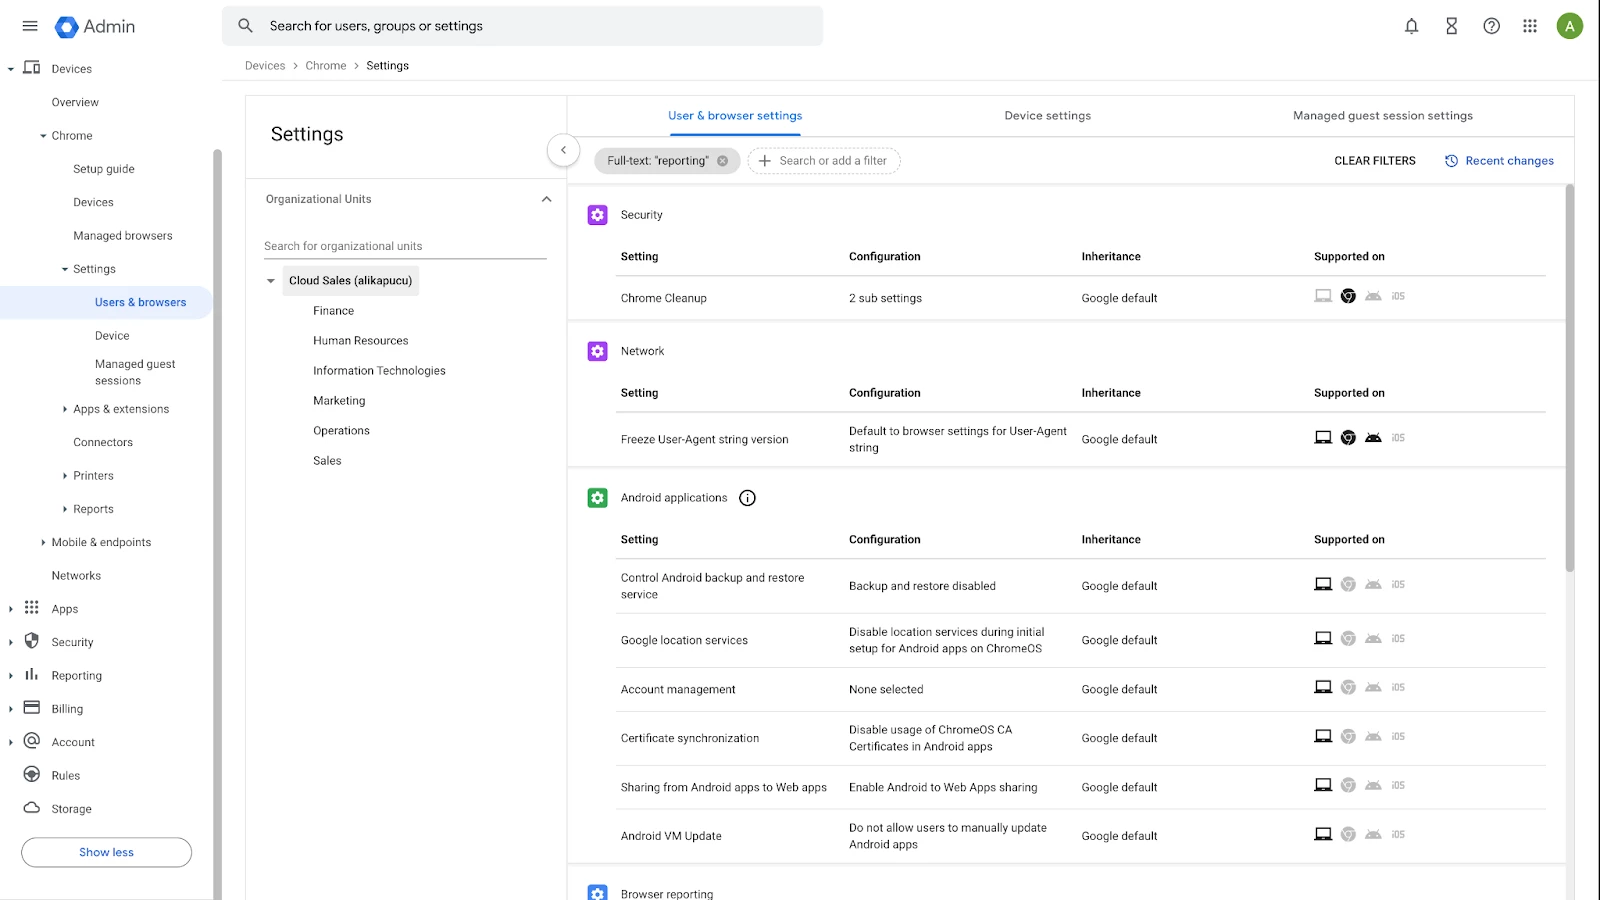Image resolution: width=1600 pixels, height=900 pixels.
Task: Collapse the Chrome sidebar subsection
Action: coord(43,136)
